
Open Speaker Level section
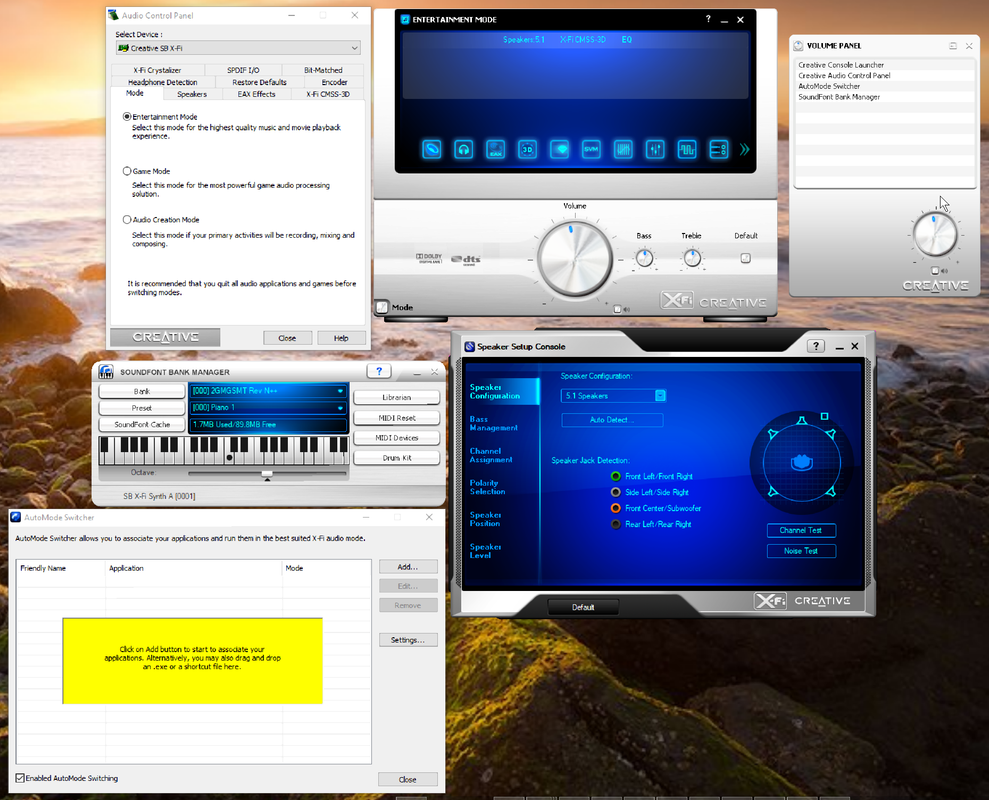(485, 551)
